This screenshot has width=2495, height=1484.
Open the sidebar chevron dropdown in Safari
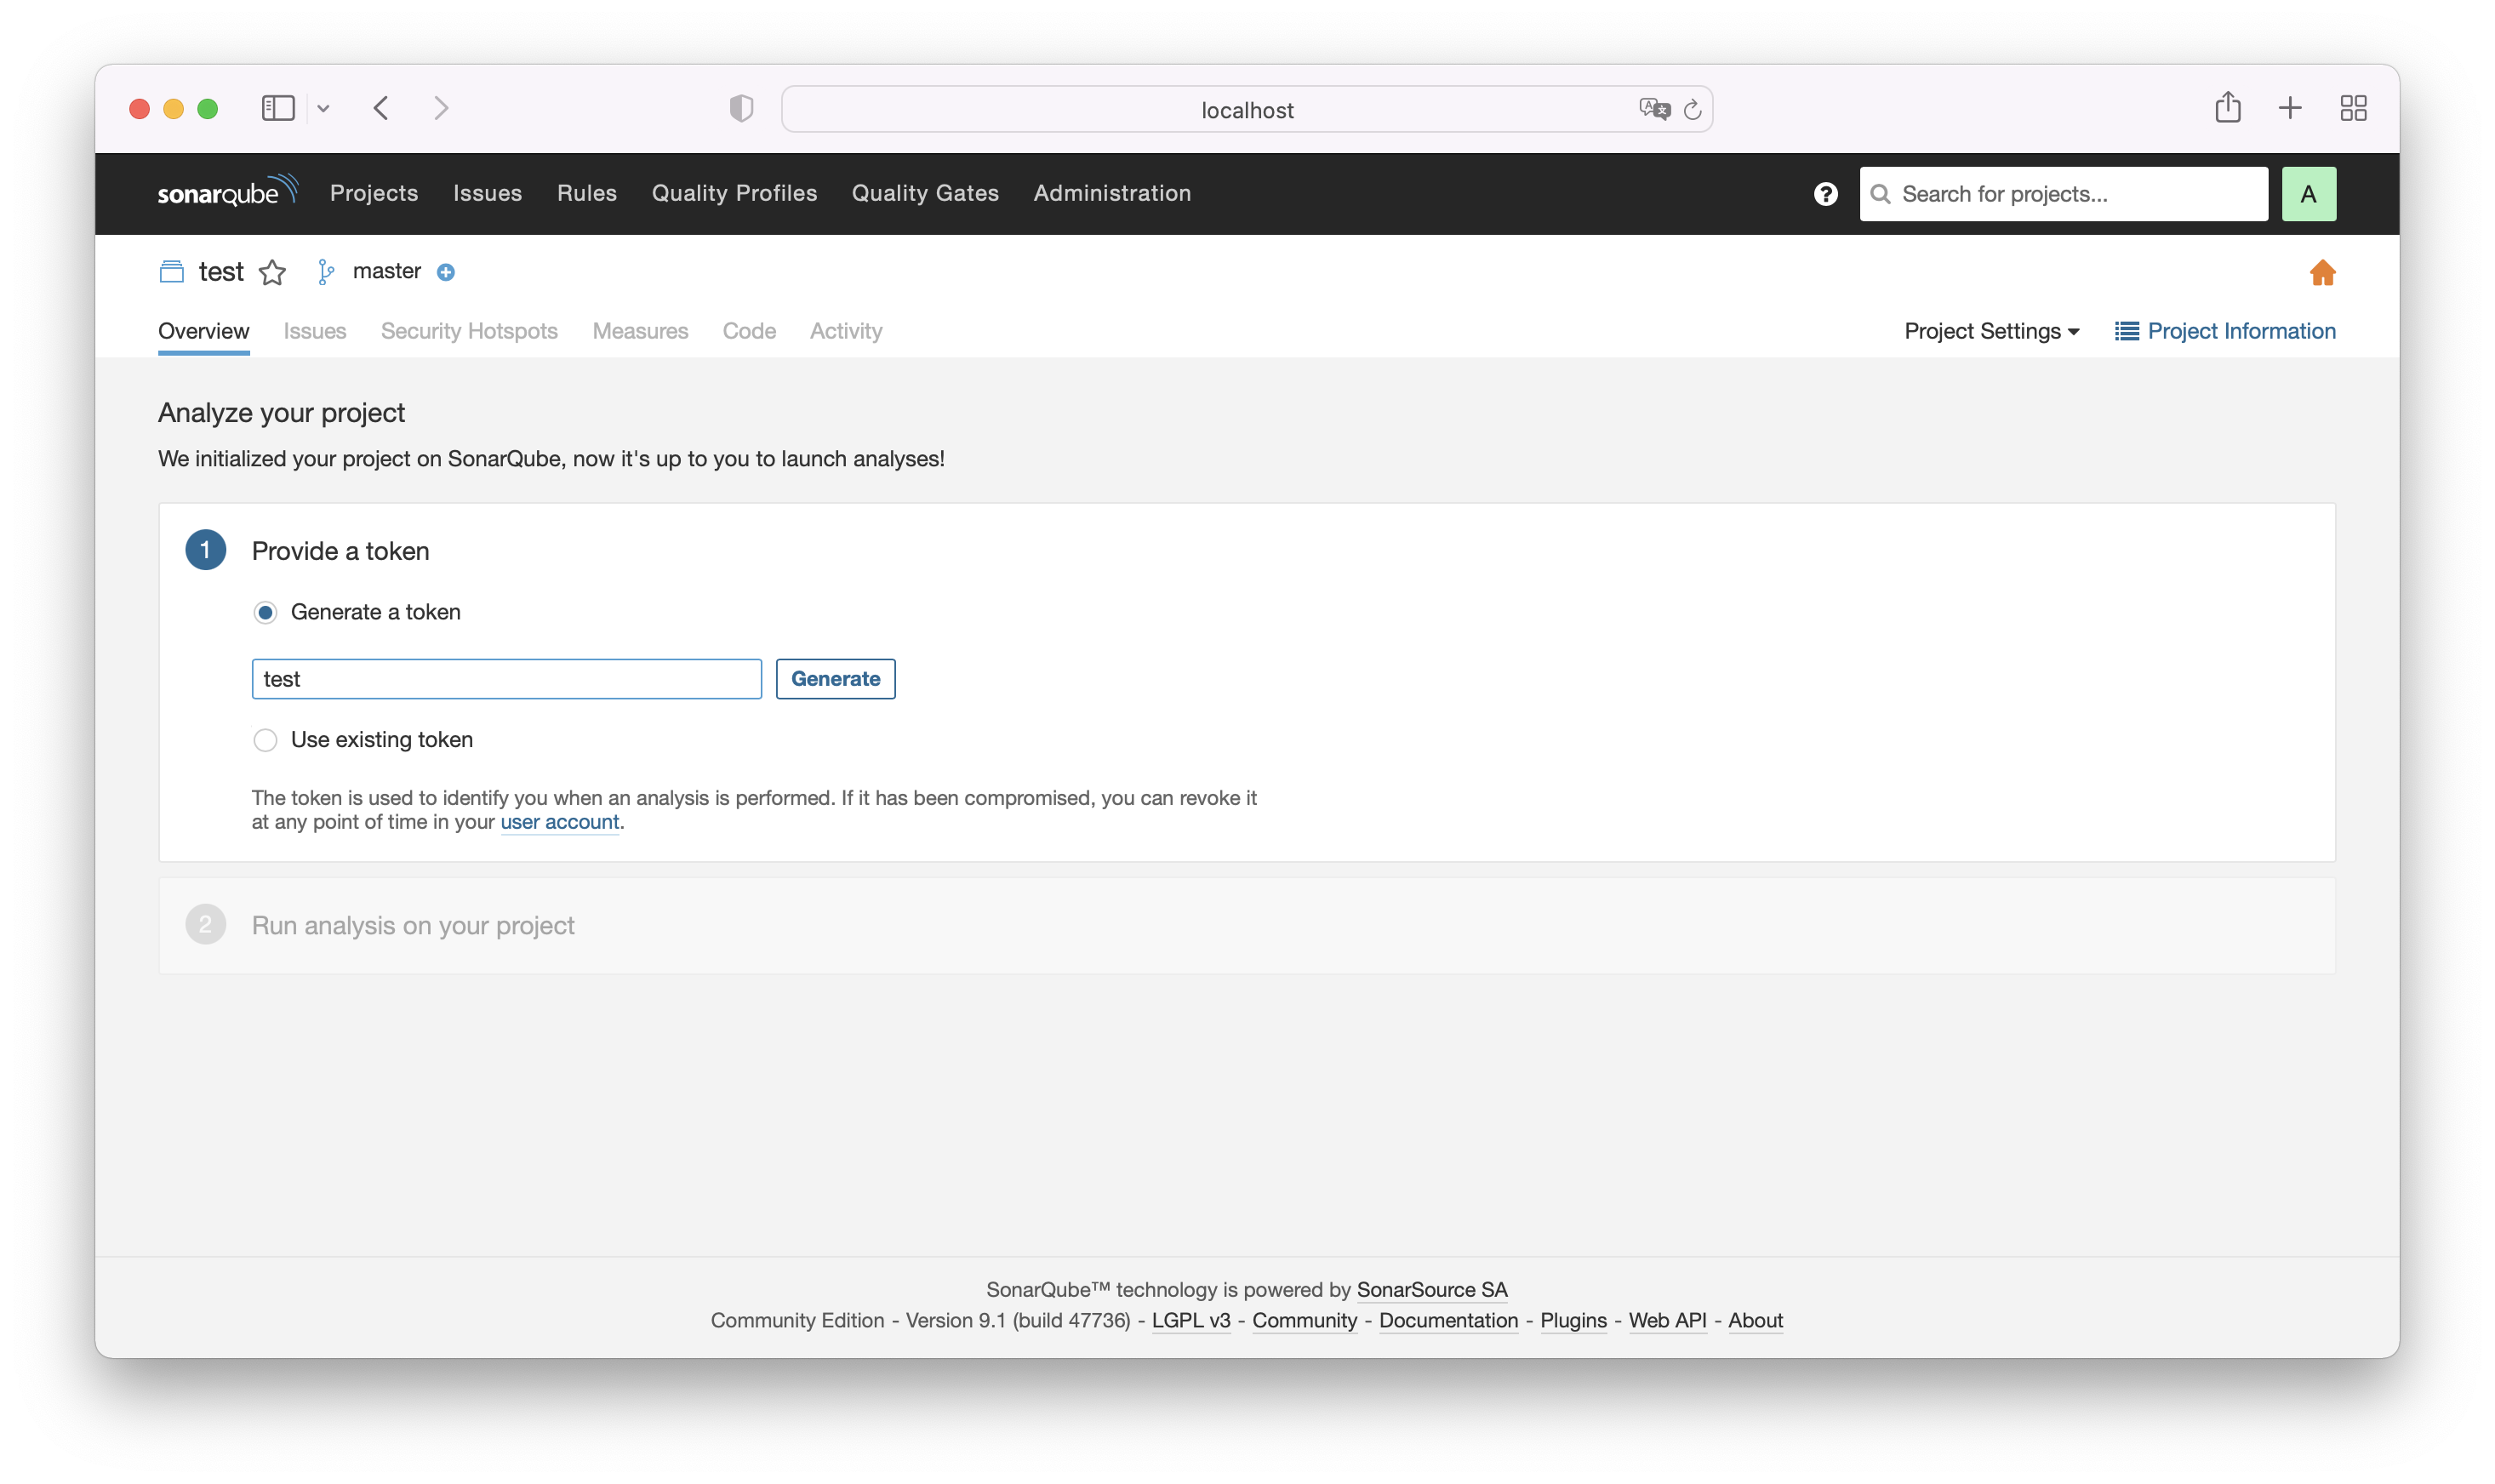coord(323,108)
